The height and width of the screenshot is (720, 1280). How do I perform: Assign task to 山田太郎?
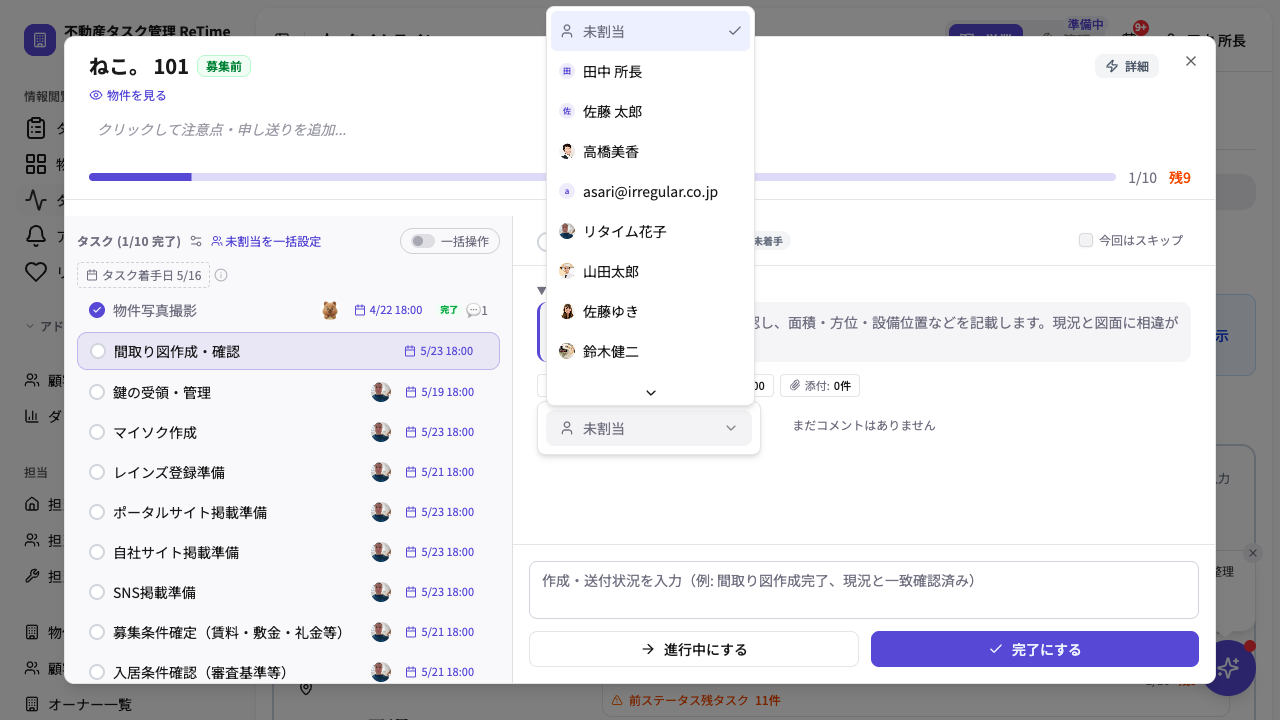tap(650, 271)
